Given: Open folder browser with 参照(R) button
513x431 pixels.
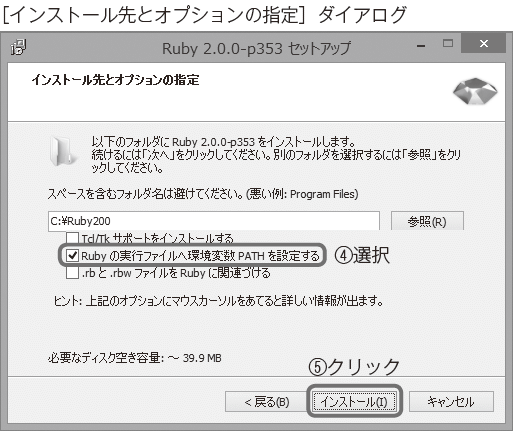Looking at the screenshot, I should click(427, 221).
